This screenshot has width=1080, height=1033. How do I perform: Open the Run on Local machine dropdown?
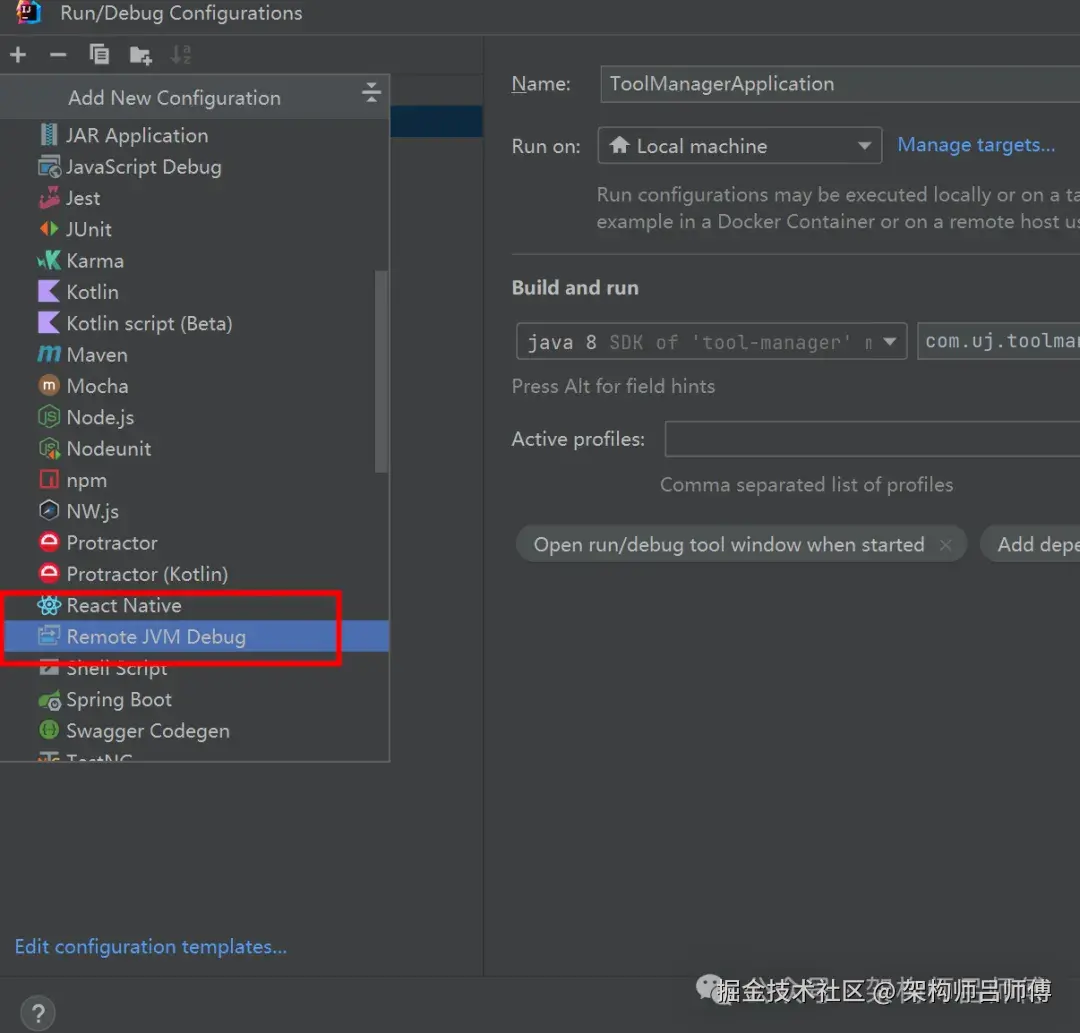(x=740, y=145)
